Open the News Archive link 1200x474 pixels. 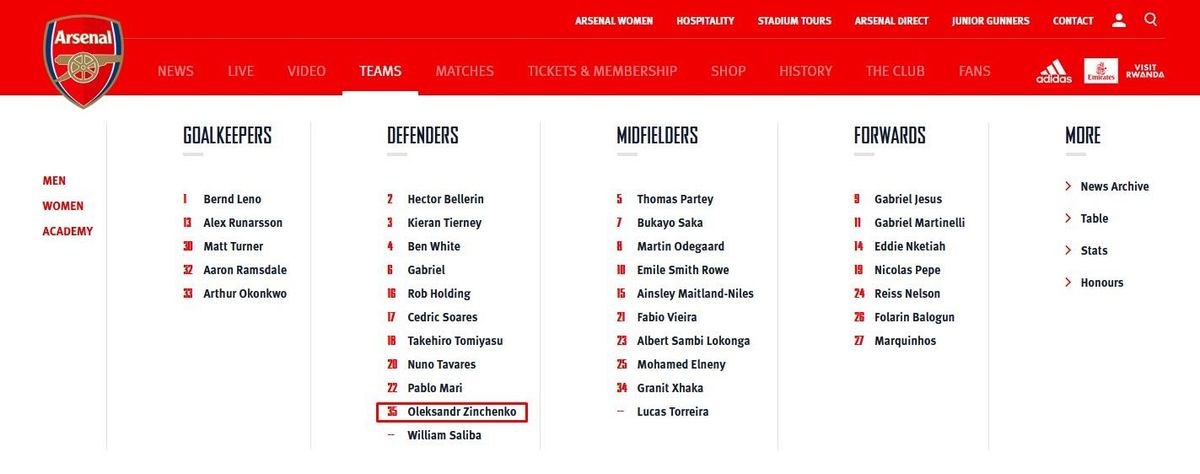1114,187
